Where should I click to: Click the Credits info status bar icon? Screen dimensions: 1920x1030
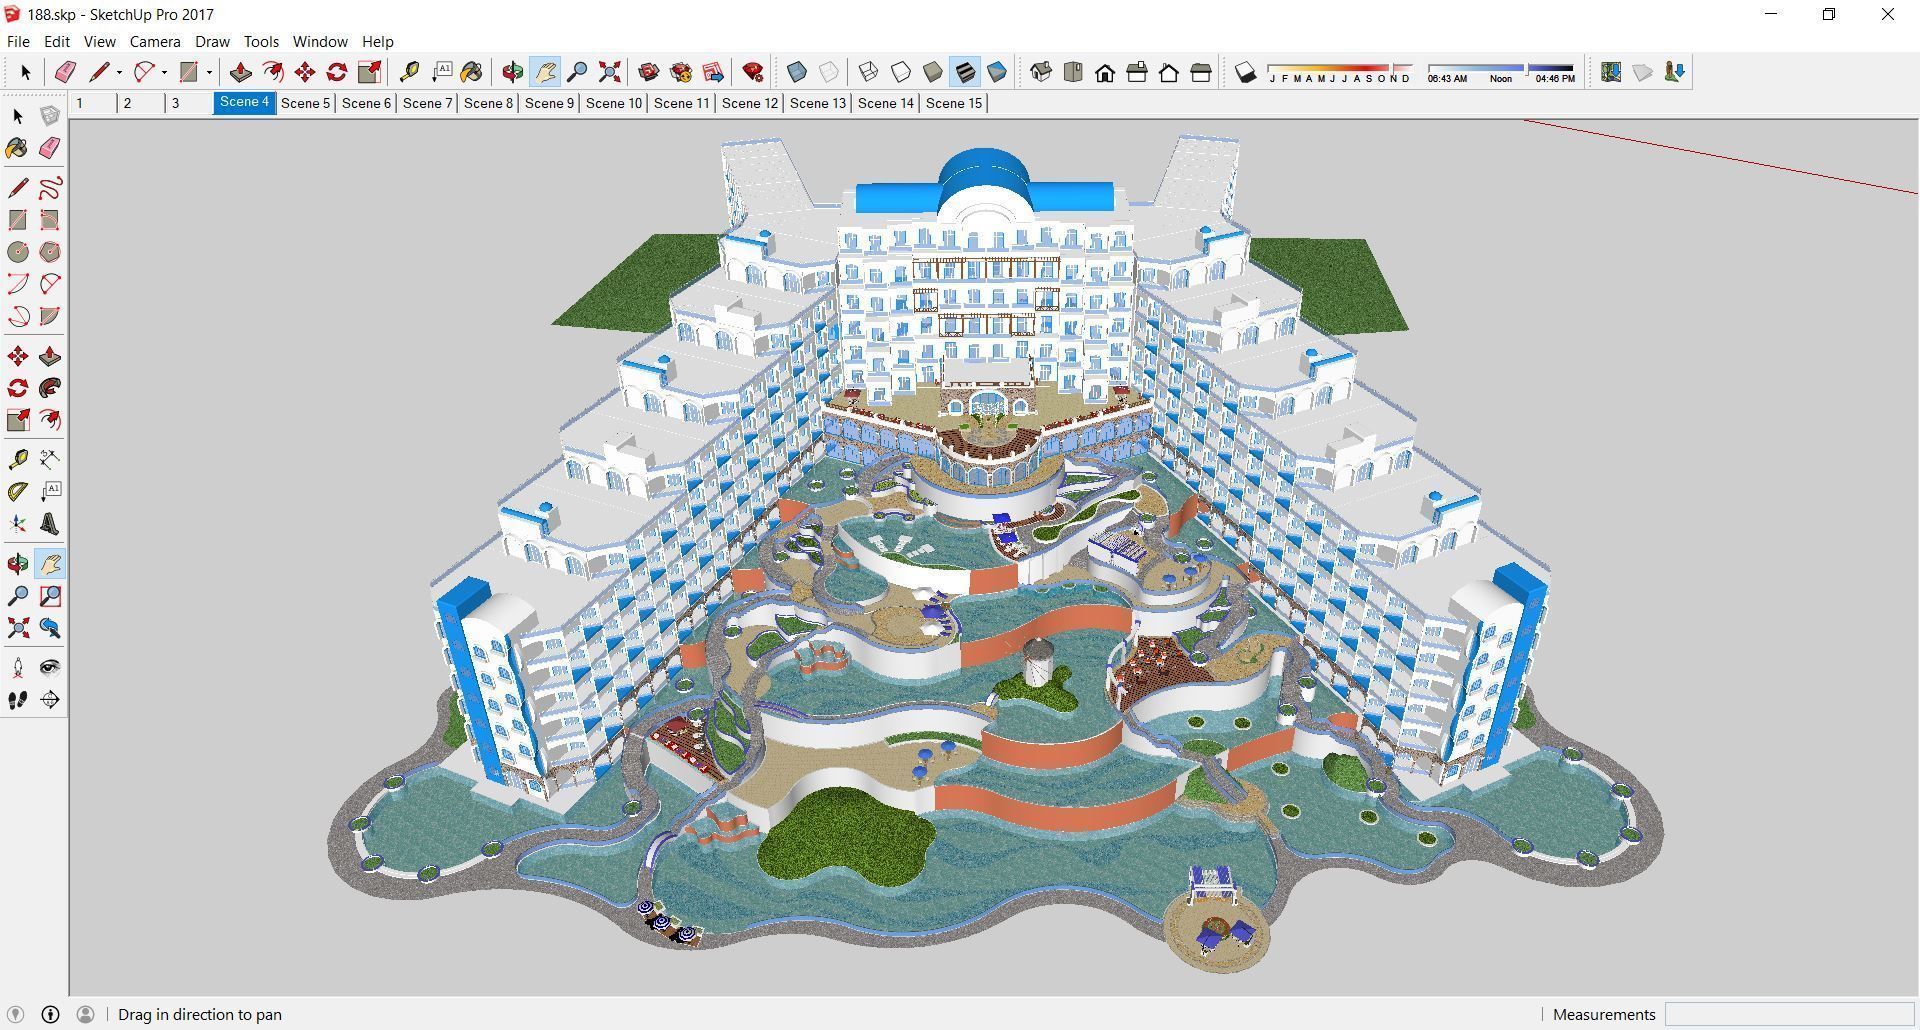tap(50, 1014)
